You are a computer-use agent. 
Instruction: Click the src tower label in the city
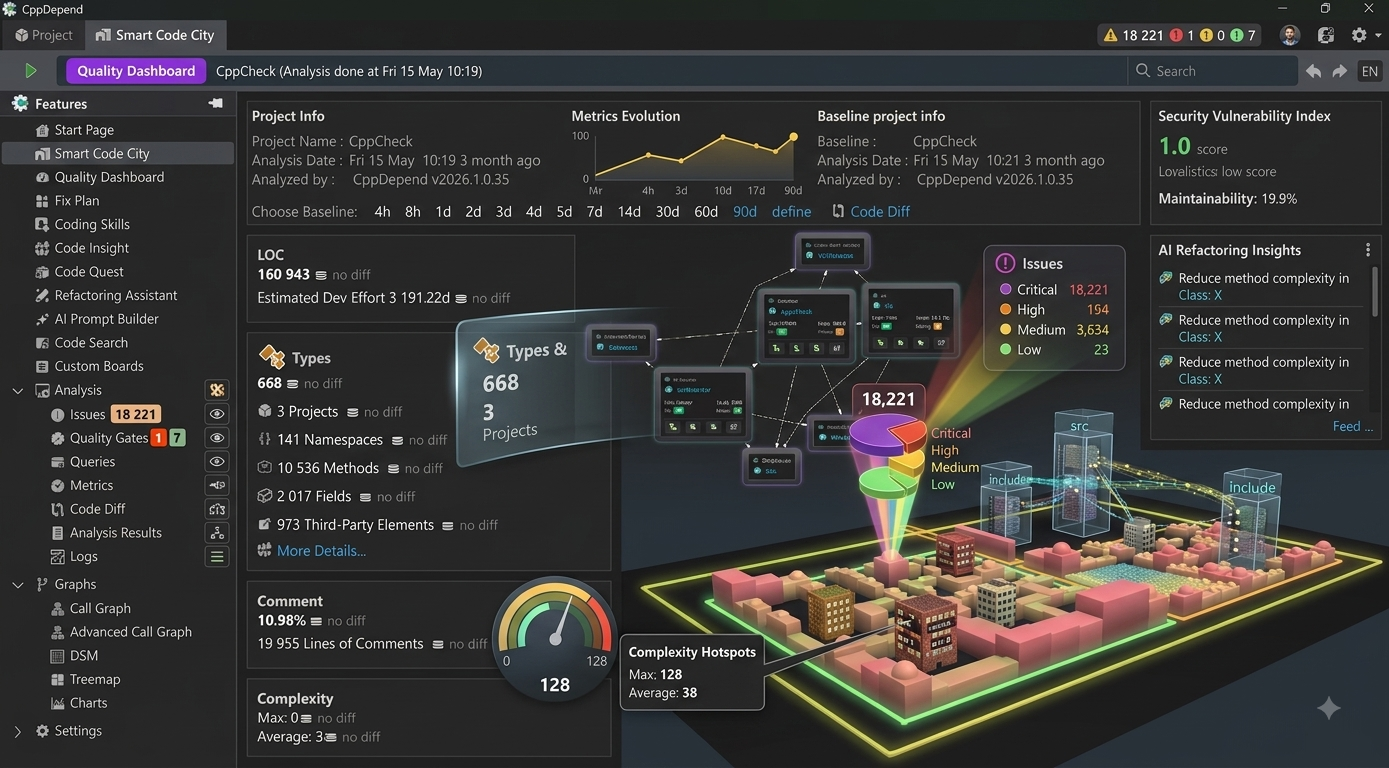[x=1079, y=426]
